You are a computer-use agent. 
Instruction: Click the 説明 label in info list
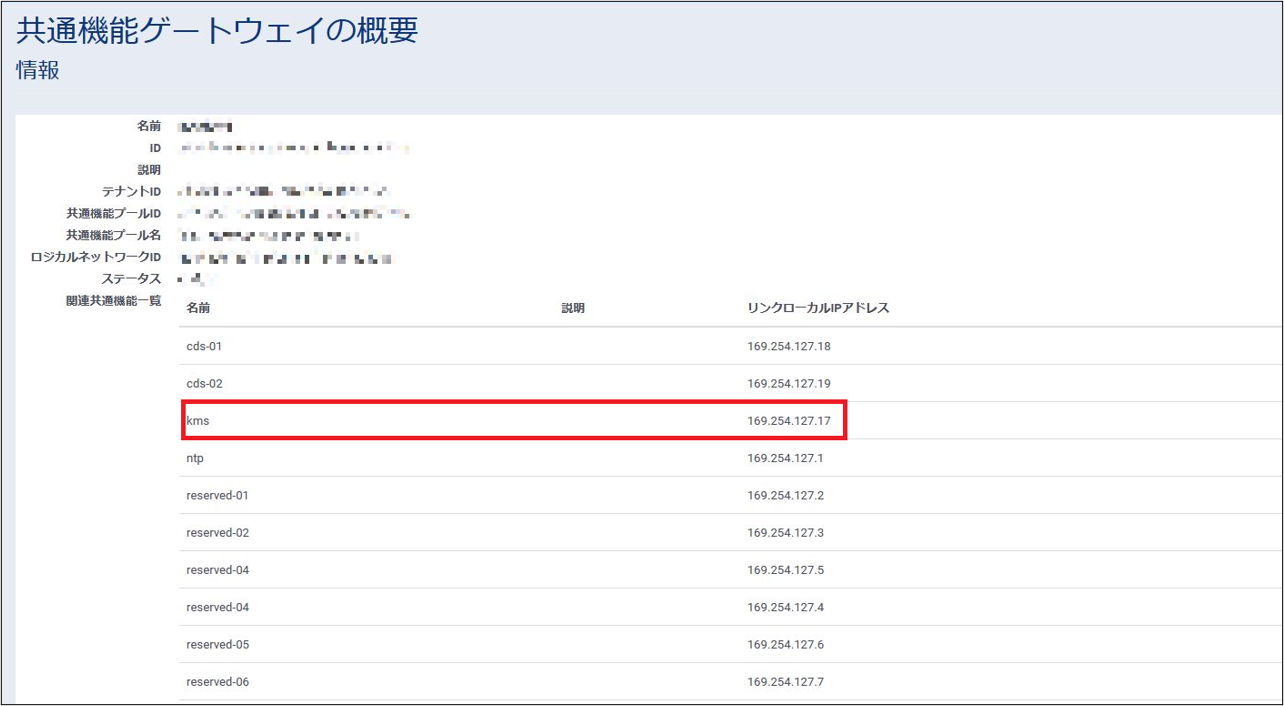pos(149,170)
